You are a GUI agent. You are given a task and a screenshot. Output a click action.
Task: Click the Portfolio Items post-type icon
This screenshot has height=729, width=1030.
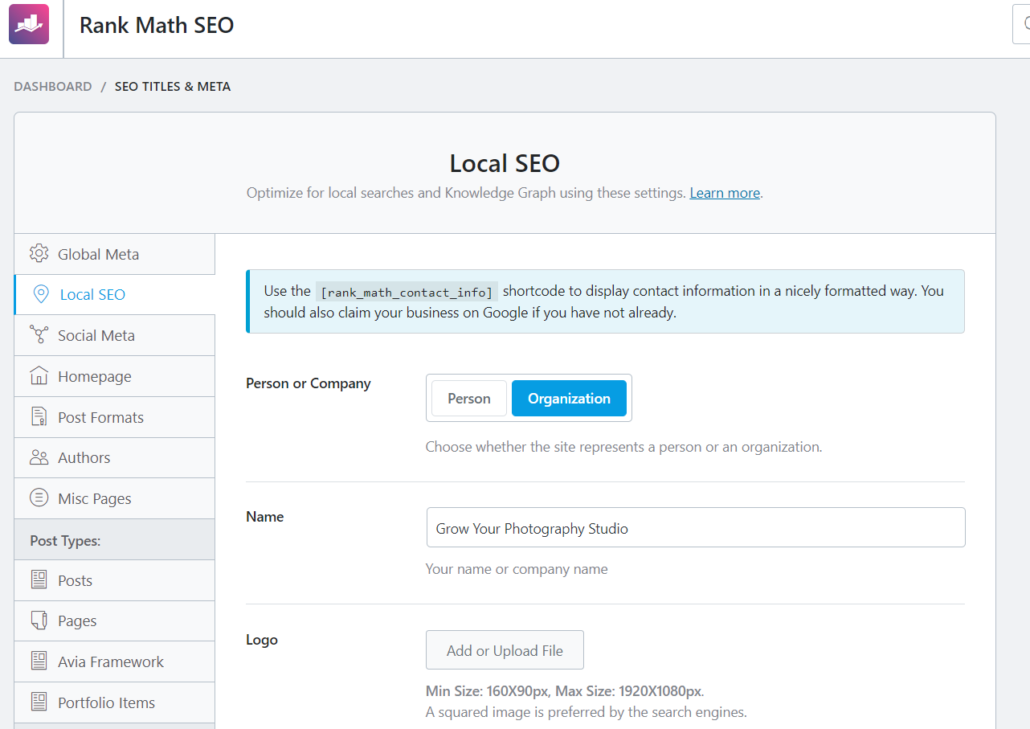(x=39, y=702)
